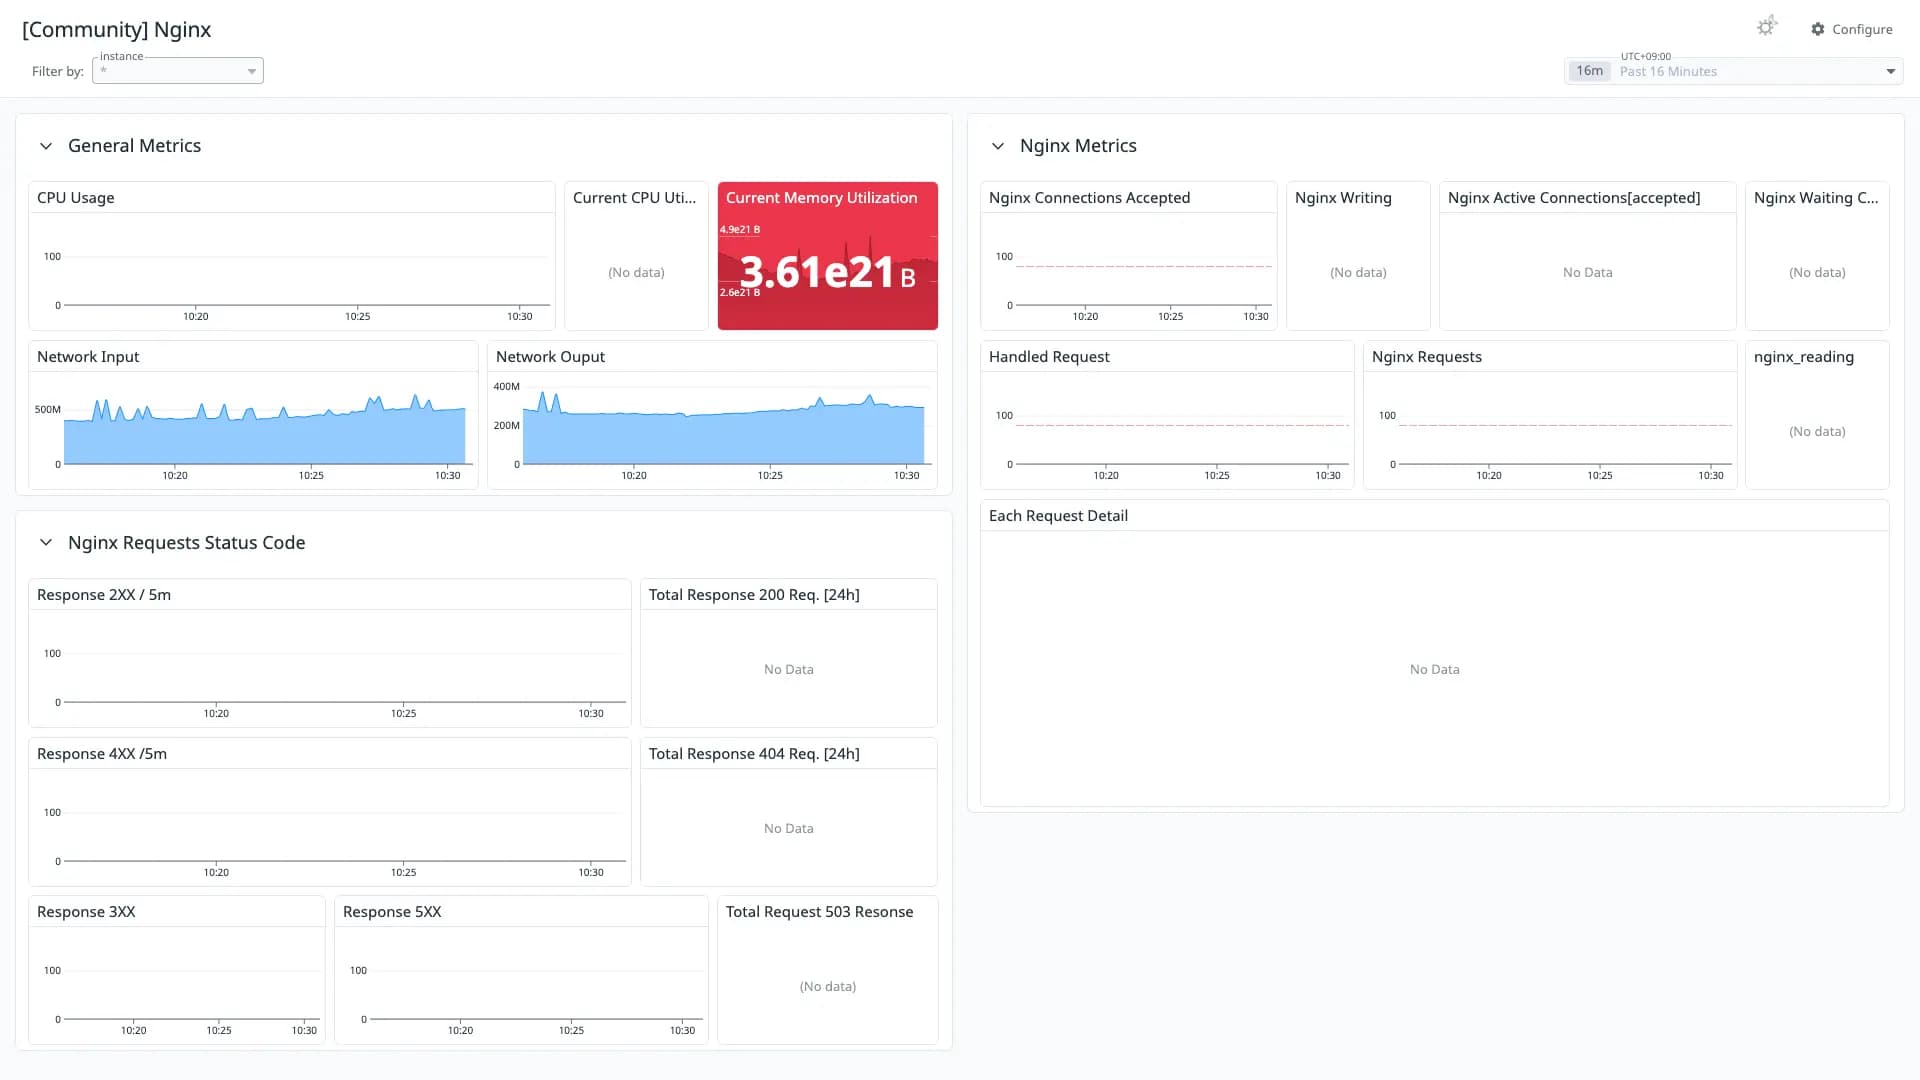This screenshot has height=1080, width=1920.
Task: Select the Nginx Requests widget title
Action: pyautogui.click(x=1427, y=357)
